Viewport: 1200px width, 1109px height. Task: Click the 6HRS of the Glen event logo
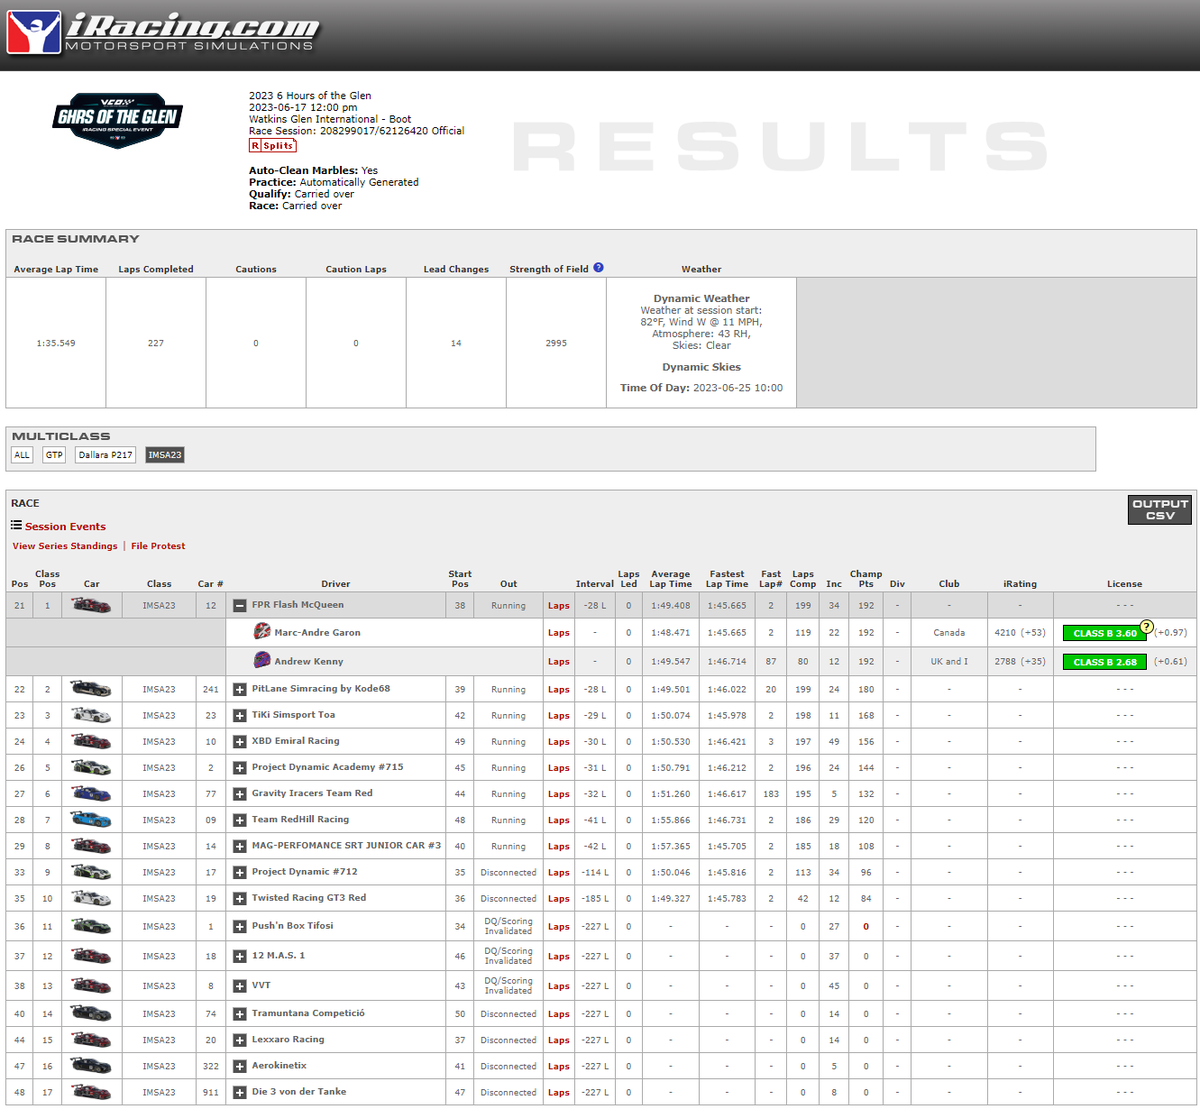[118, 120]
